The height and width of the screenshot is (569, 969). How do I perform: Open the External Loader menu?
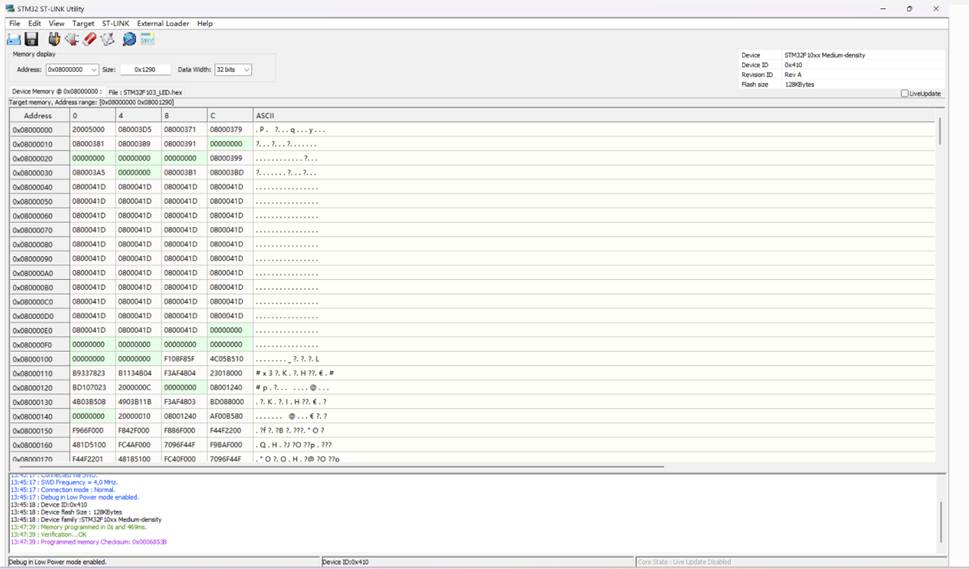(x=163, y=23)
